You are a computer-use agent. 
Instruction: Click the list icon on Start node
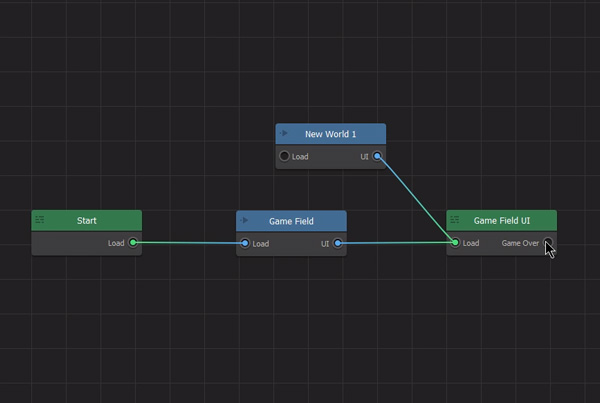point(40,220)
